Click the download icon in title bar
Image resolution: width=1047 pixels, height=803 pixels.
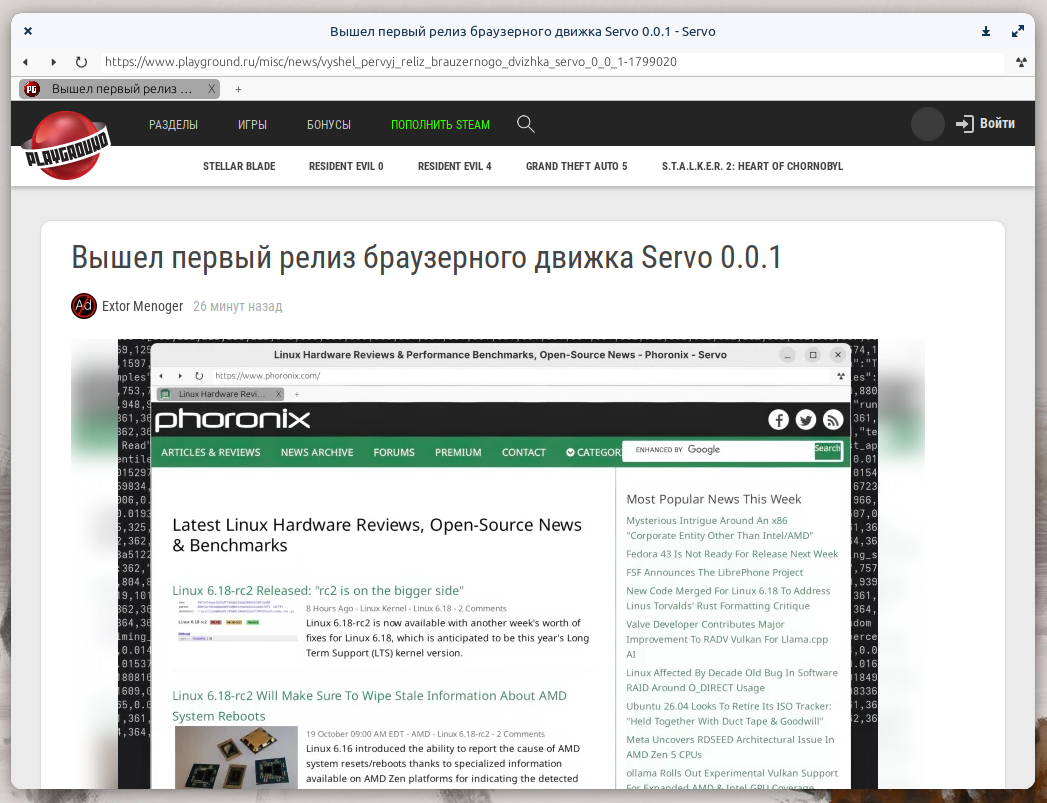tap(986, 32)
